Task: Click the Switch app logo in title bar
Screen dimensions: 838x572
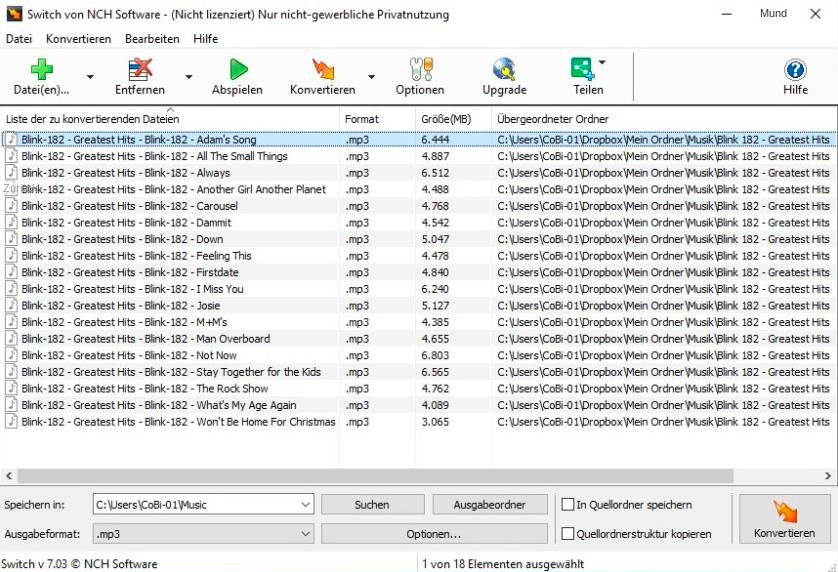Action: 14,13
